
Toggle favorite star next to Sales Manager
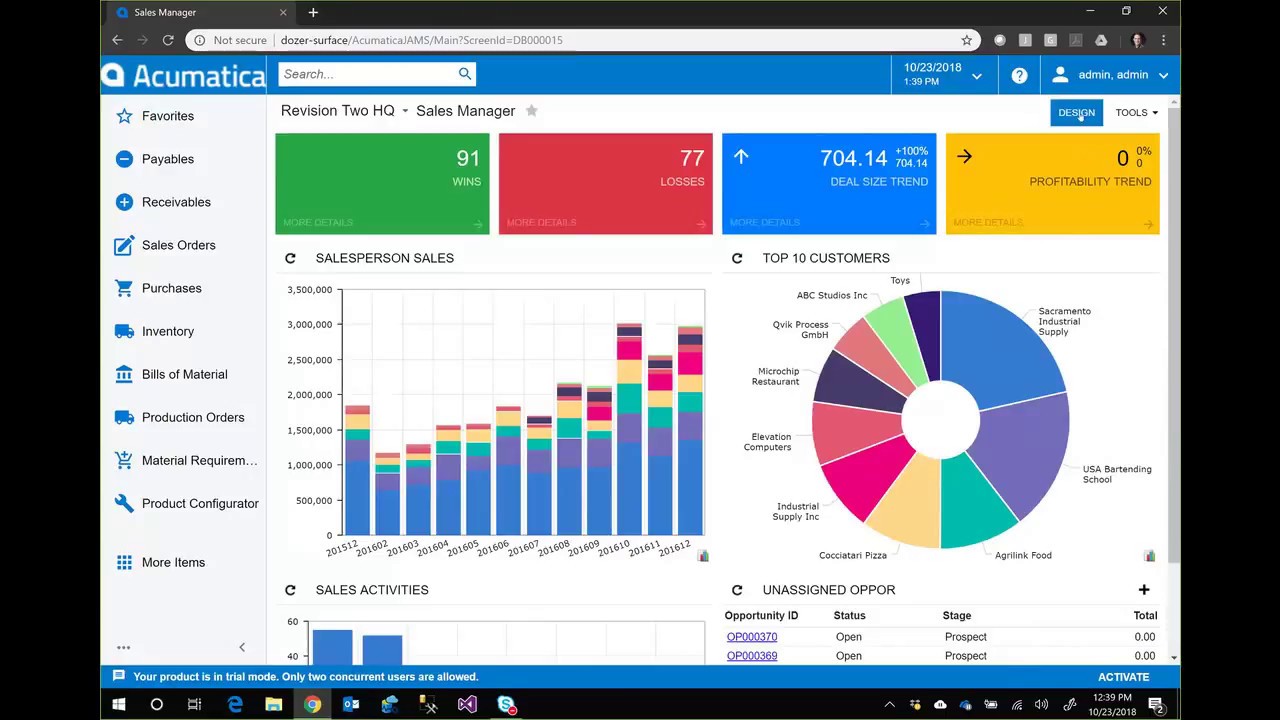coord(532,111)
